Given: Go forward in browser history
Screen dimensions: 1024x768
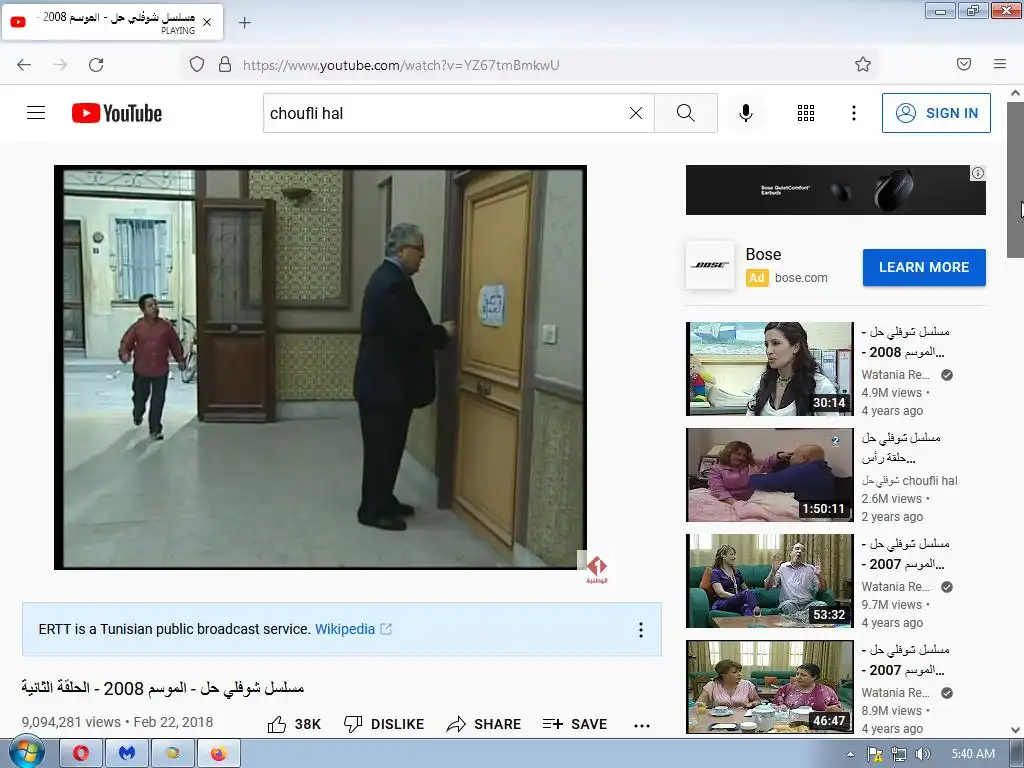Looking at the screenshot, I should [x=60, y=65].
